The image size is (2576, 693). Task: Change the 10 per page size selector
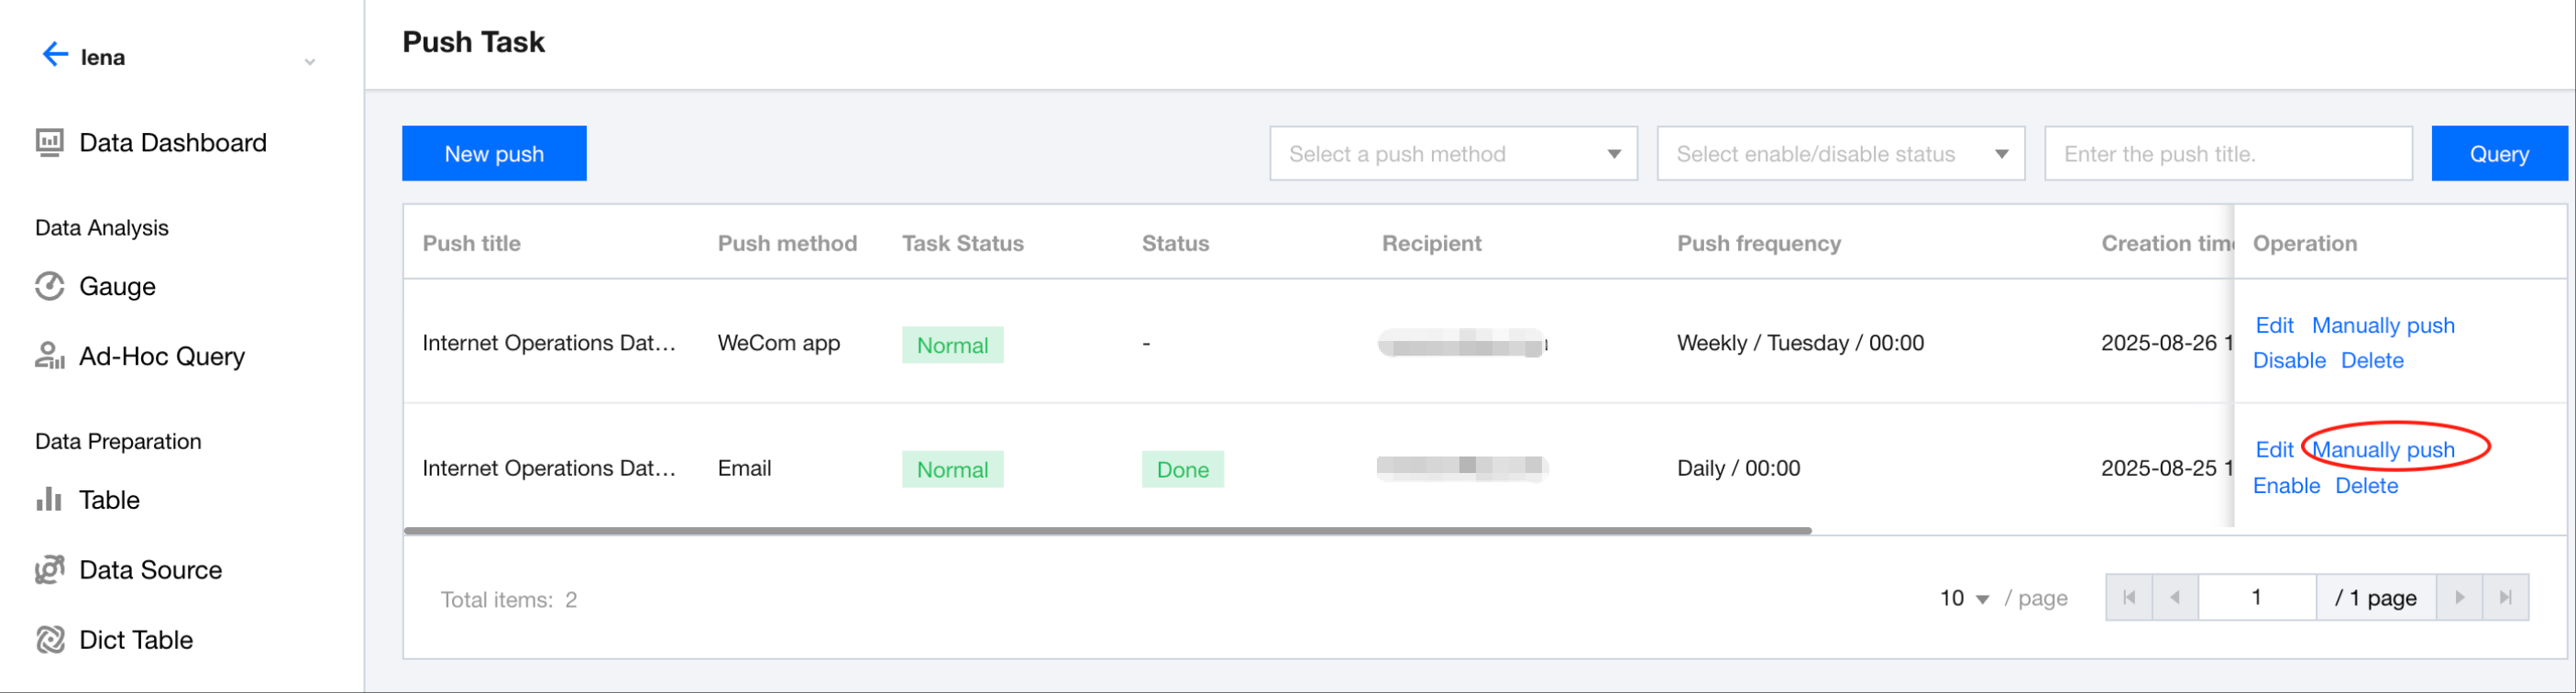click(1964, 598)
